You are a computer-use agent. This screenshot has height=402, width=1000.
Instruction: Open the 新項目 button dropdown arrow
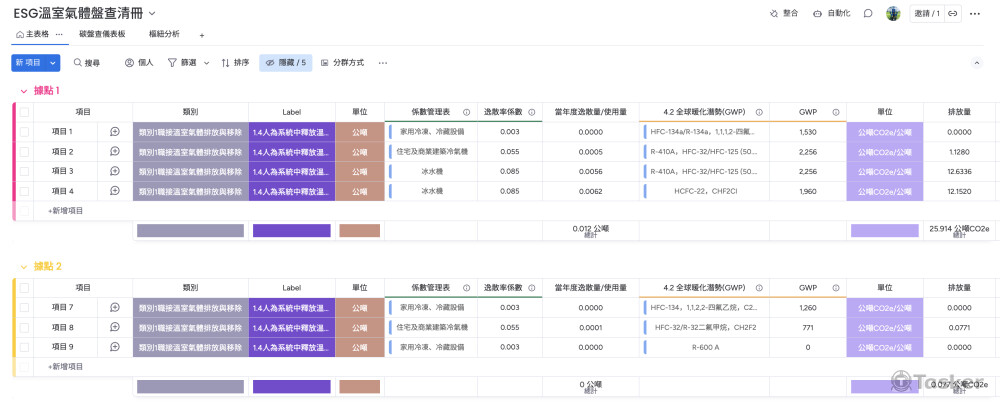click(x=53, y=63)
